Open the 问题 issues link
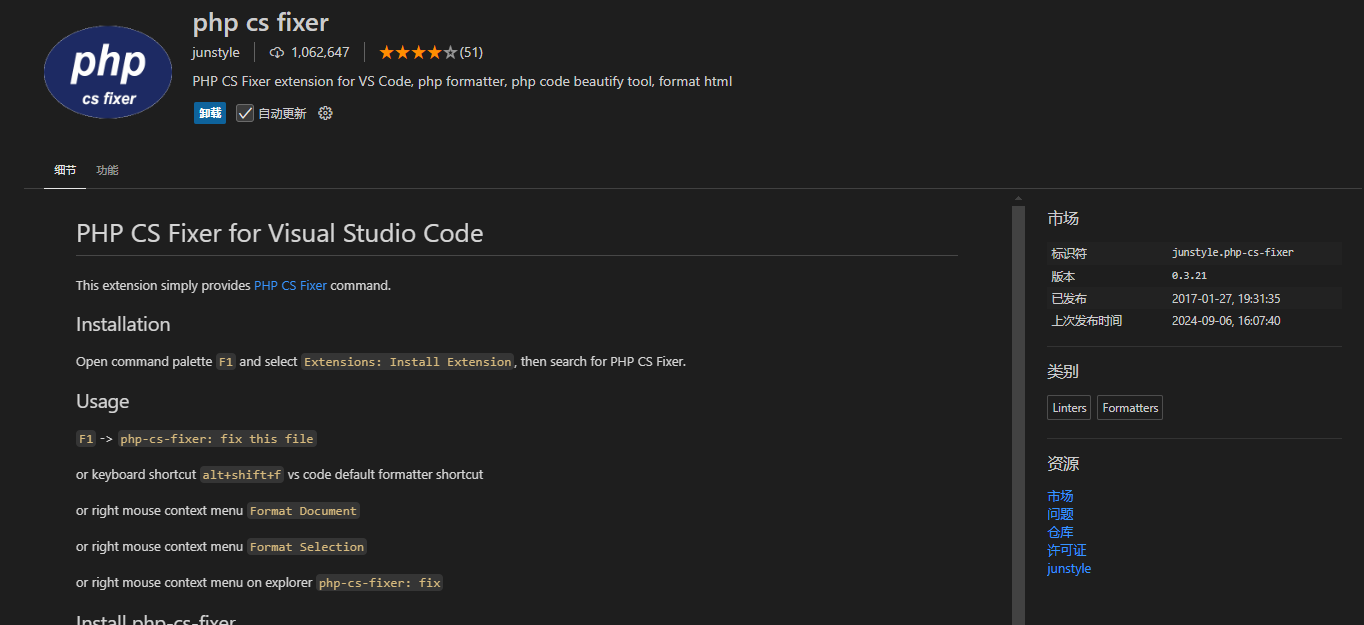Viewport: 1364px width, 625px height. pos(1060,514)
